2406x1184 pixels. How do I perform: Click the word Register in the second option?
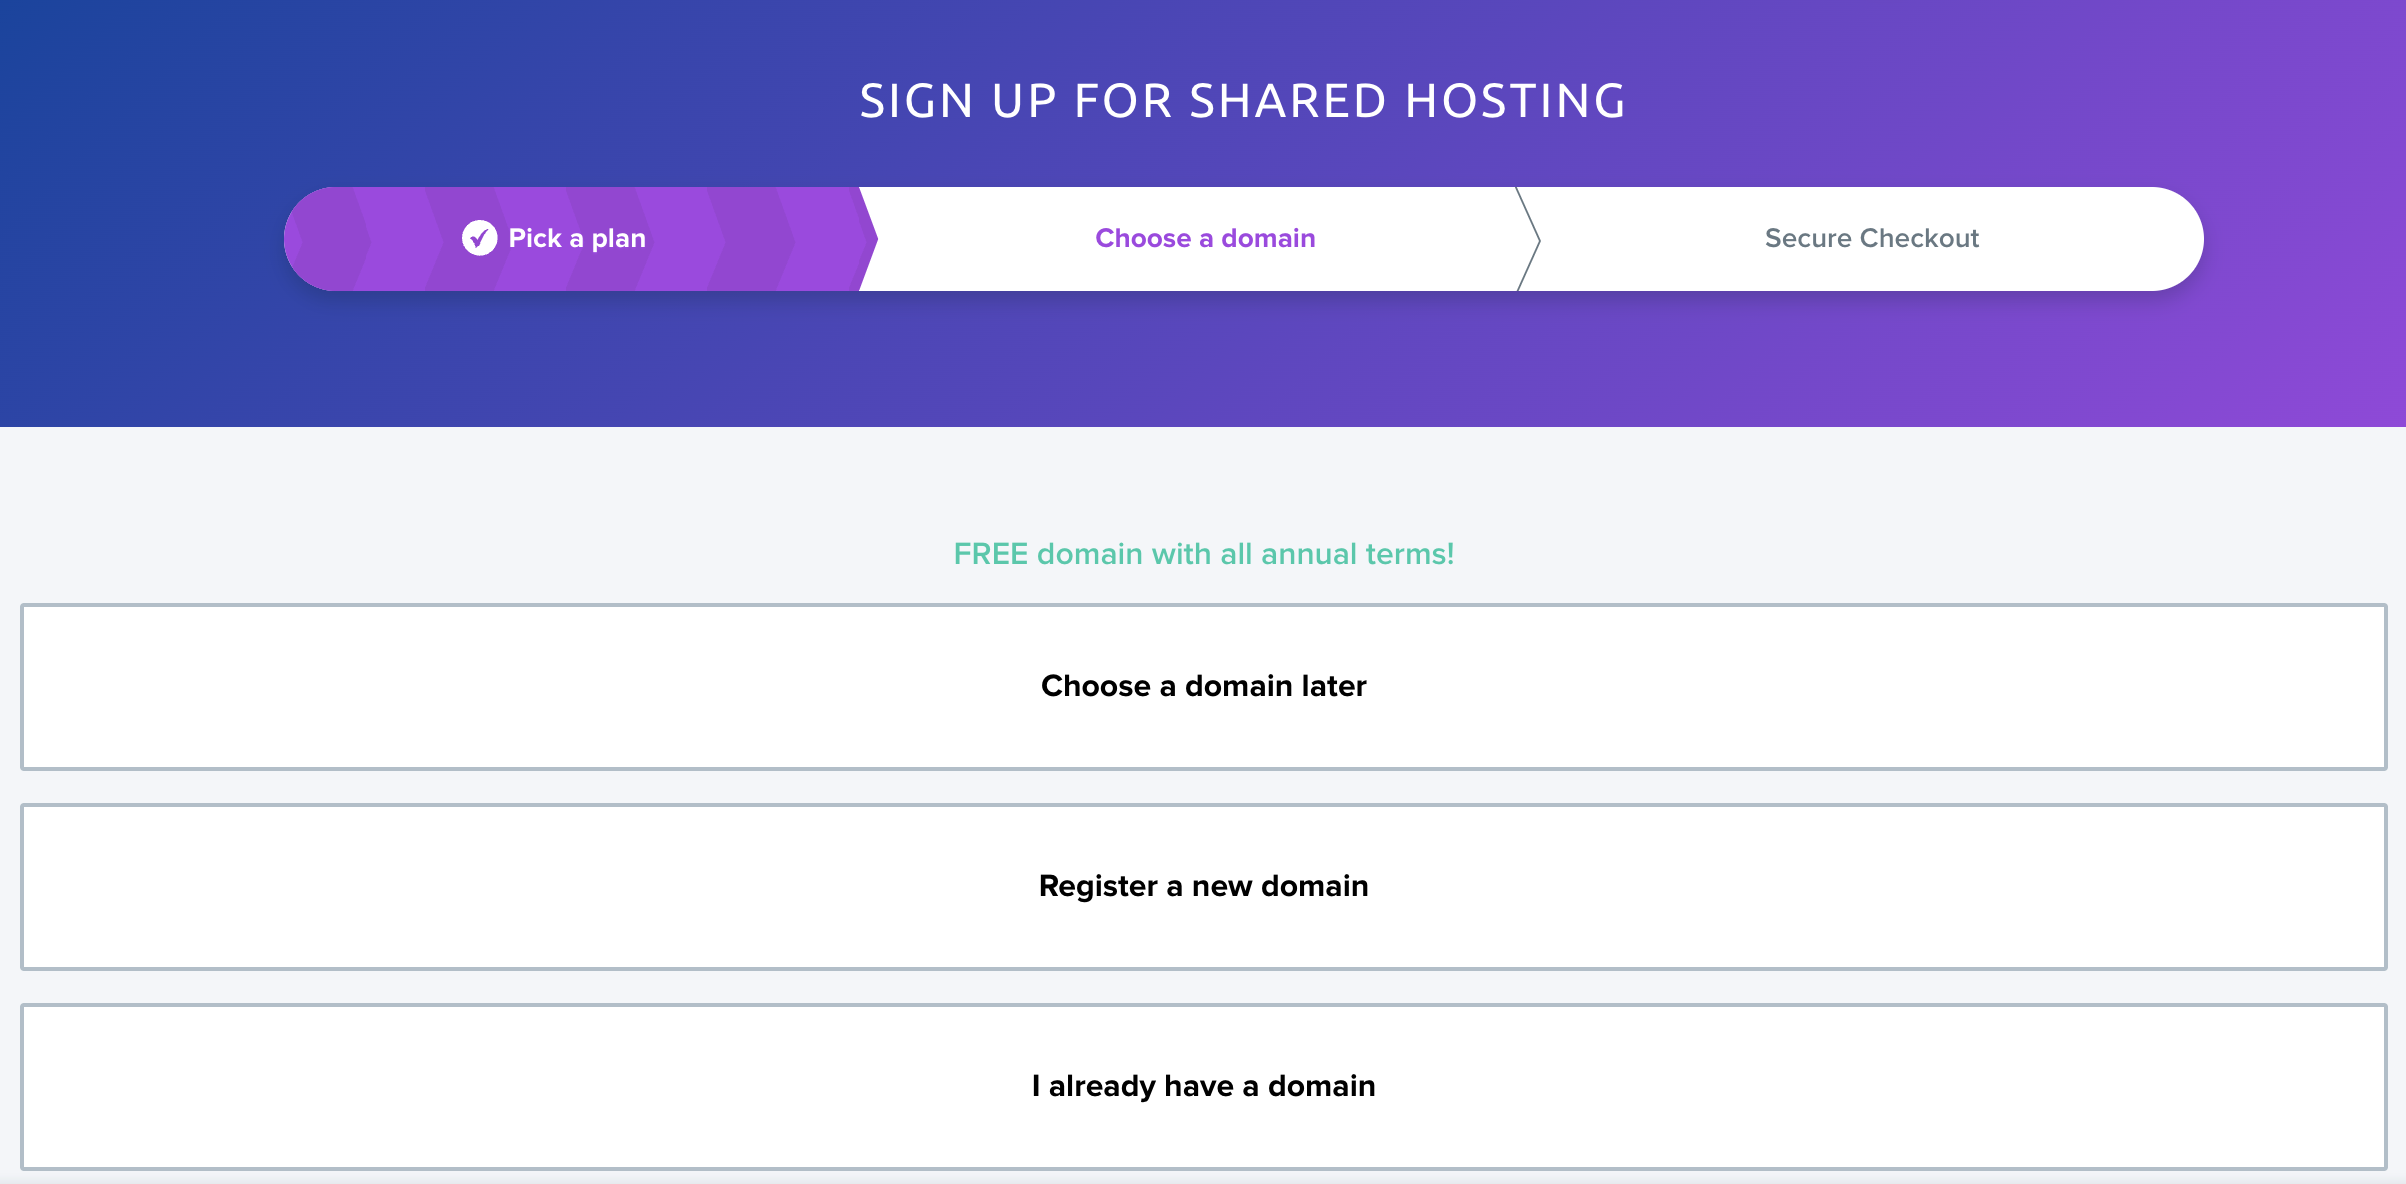1098,886
